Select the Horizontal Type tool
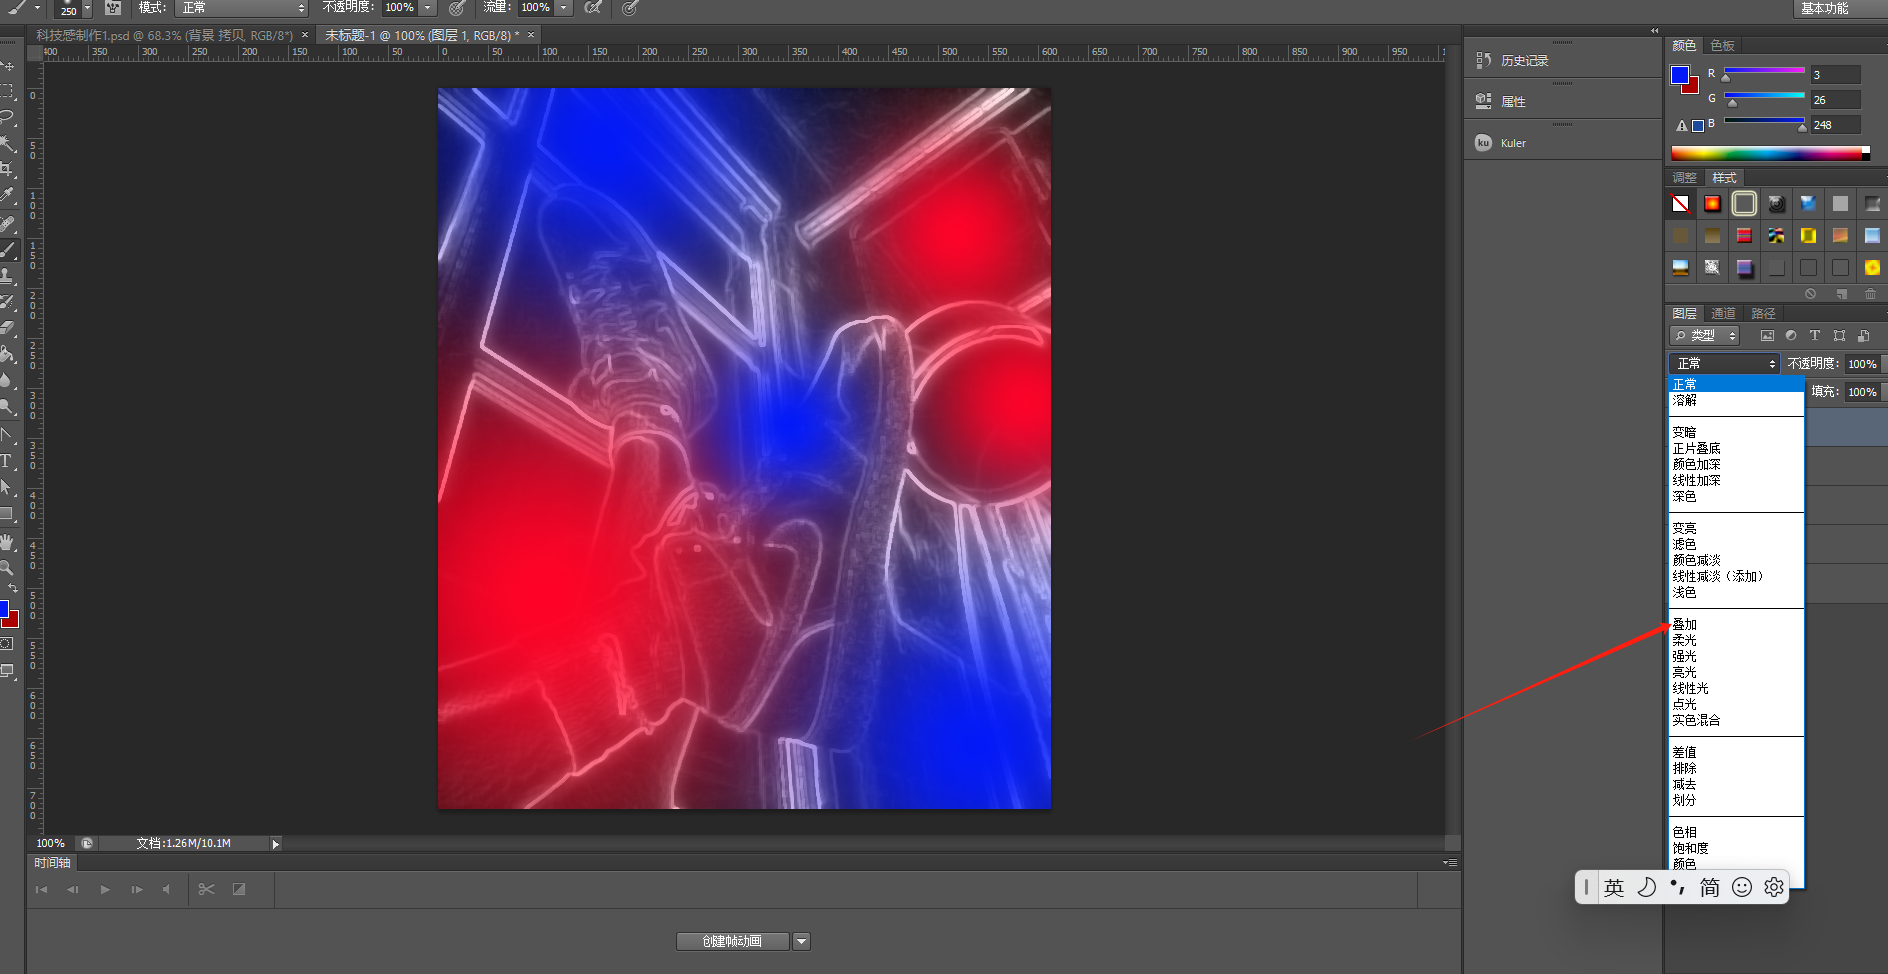Viewport: 1888px width, 974px height. pyautogui.click(x=8, y=461)
